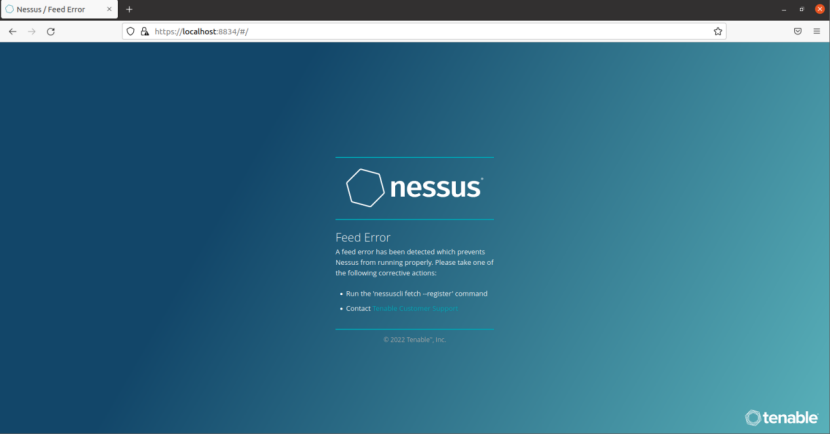Close the Nessus / Feed Error tab
830x434 pixels.
click(109, 10)
